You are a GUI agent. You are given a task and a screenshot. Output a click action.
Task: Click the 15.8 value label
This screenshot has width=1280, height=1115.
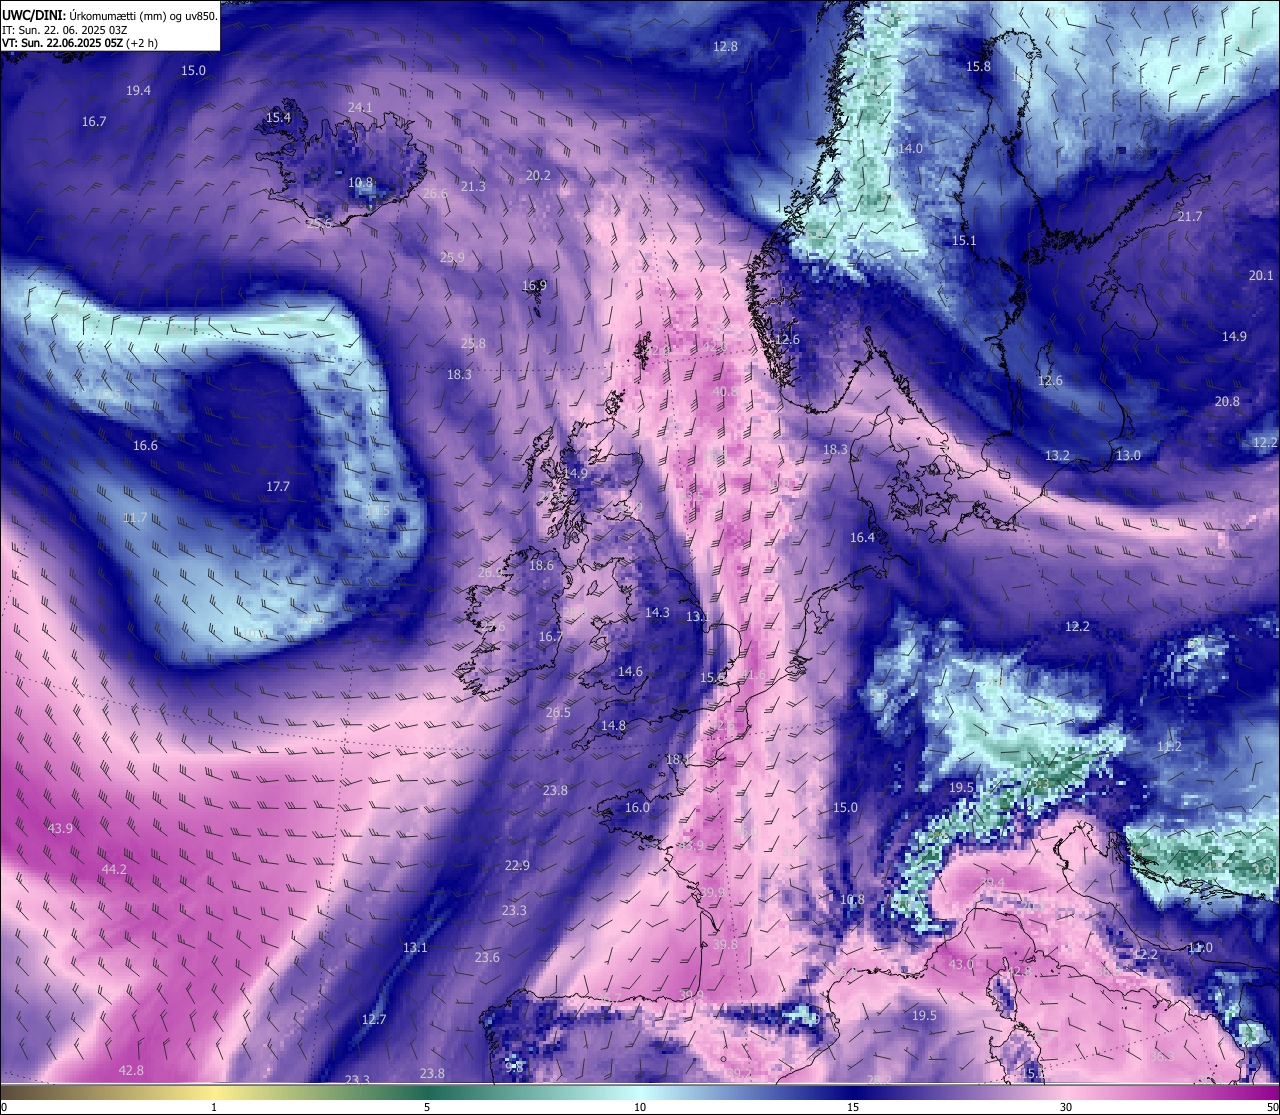coord(978,67)
